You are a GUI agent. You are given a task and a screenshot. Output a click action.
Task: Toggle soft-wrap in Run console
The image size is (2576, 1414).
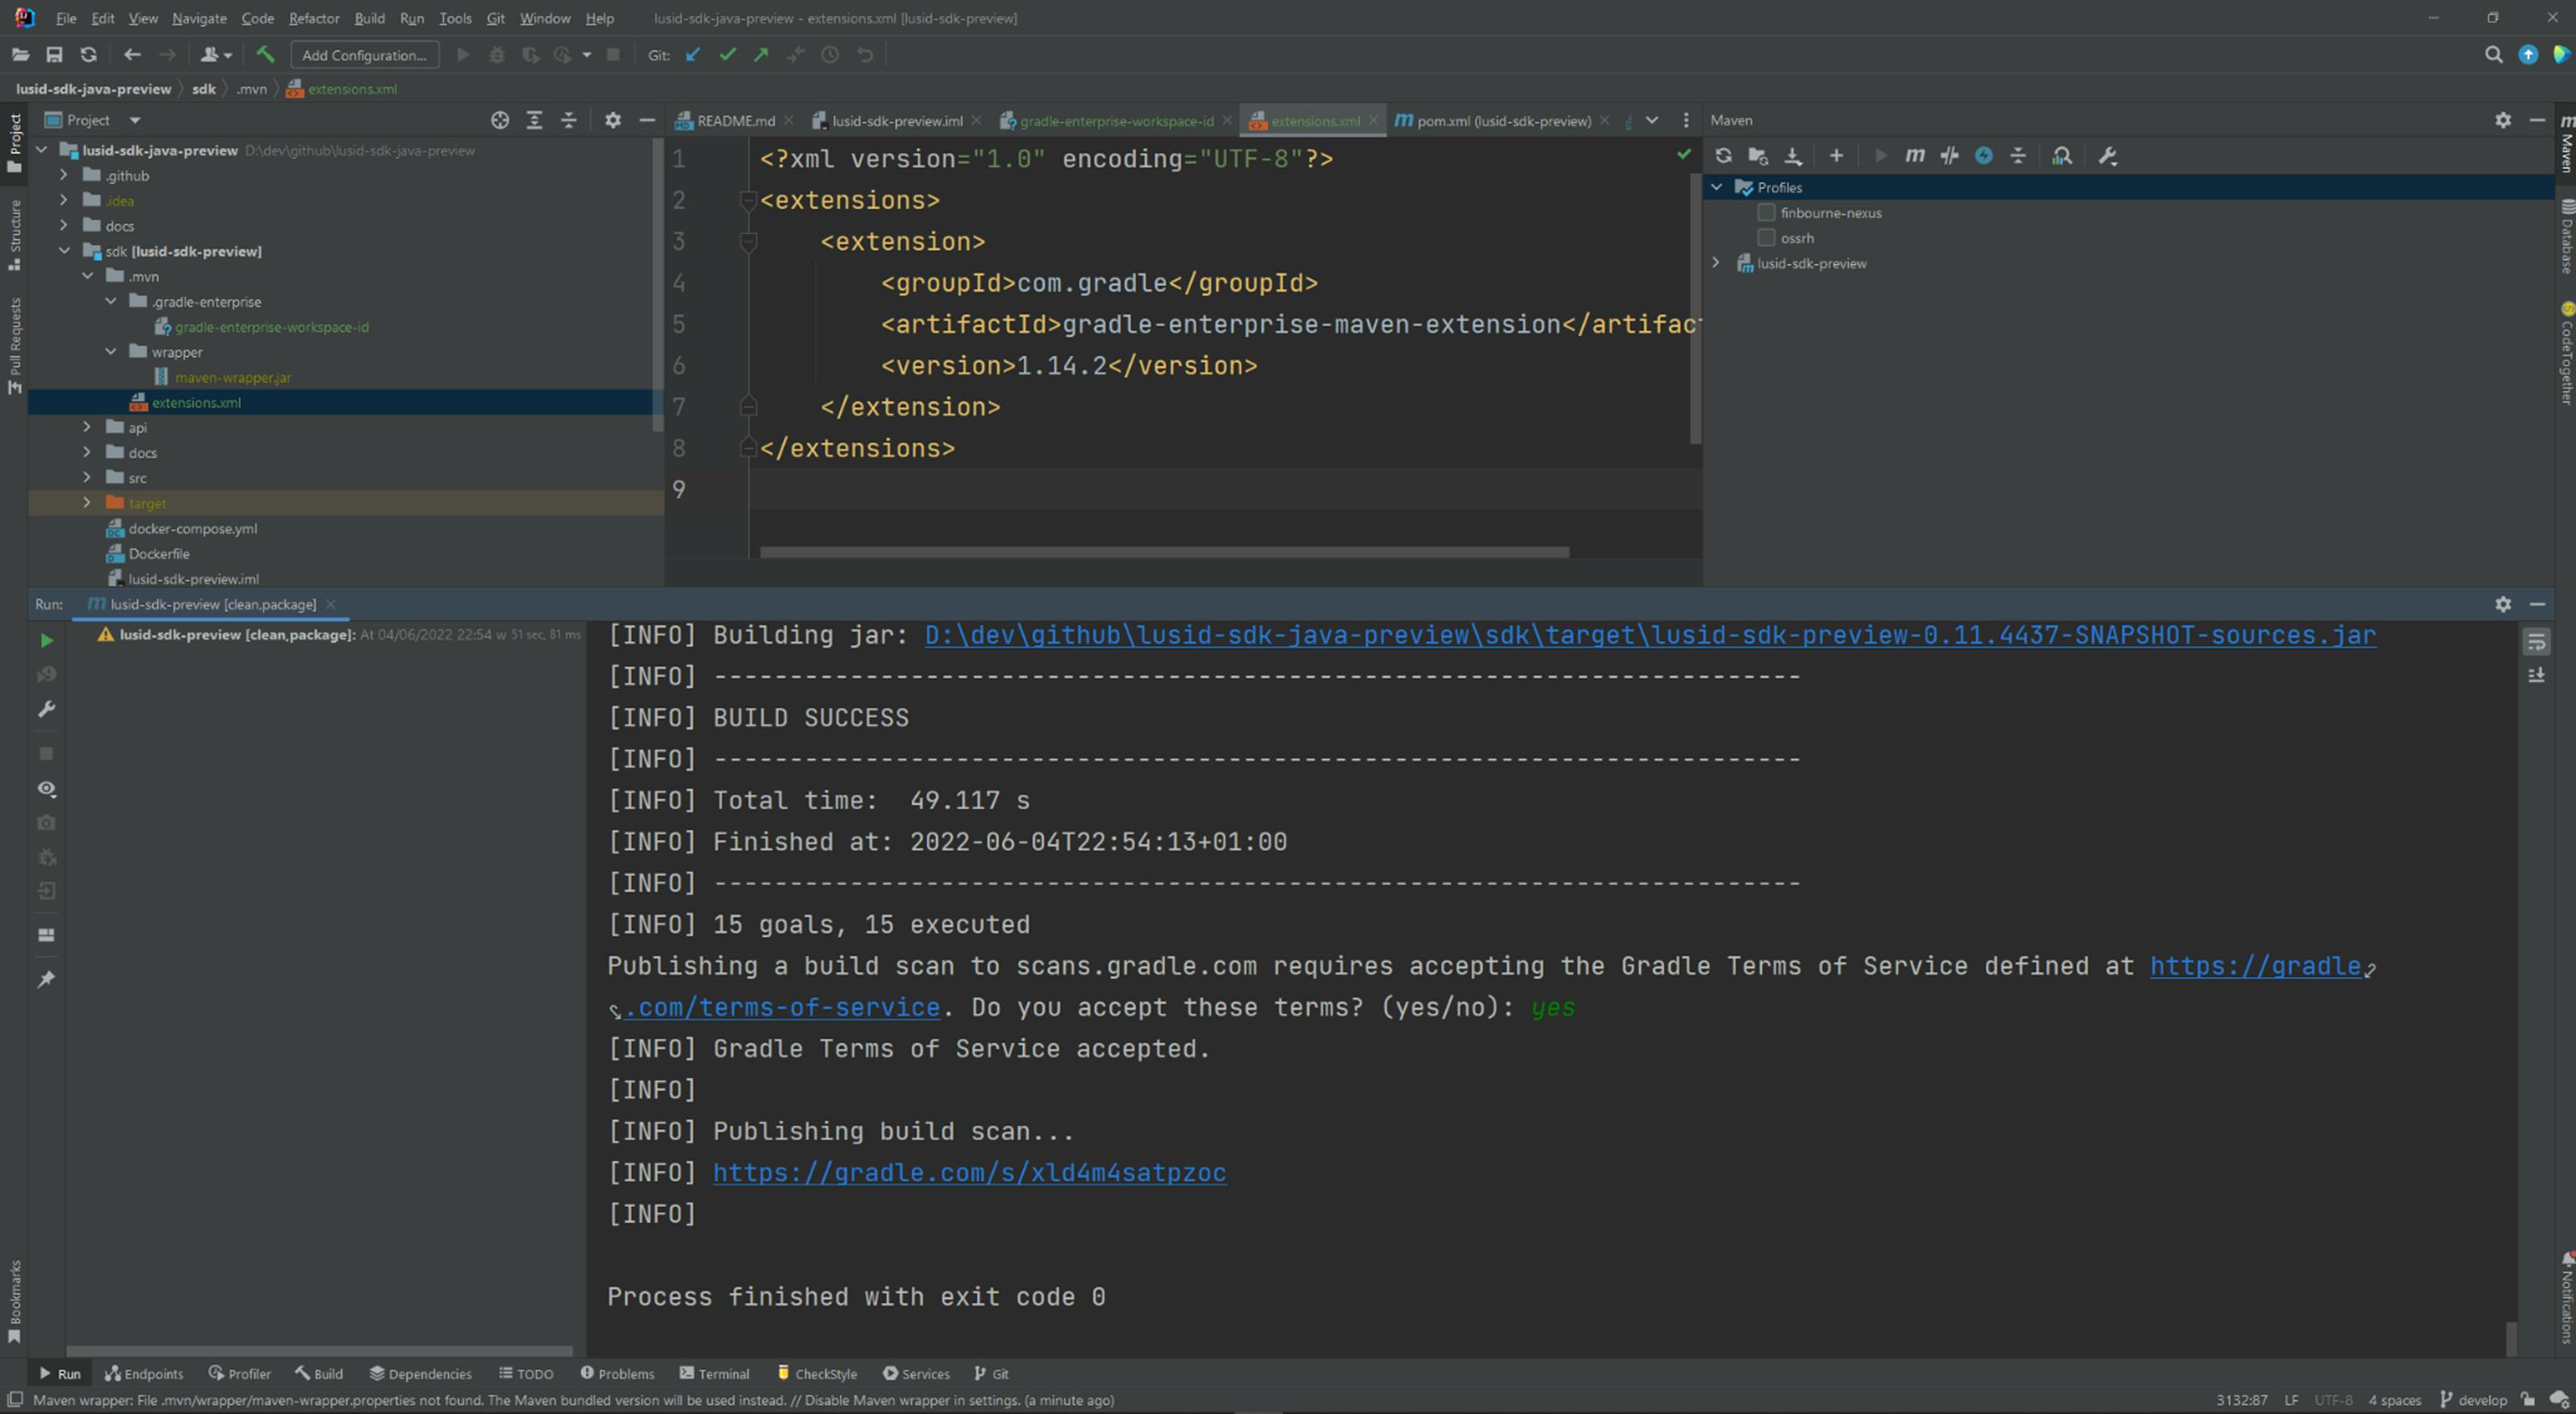click(2536, 642)
